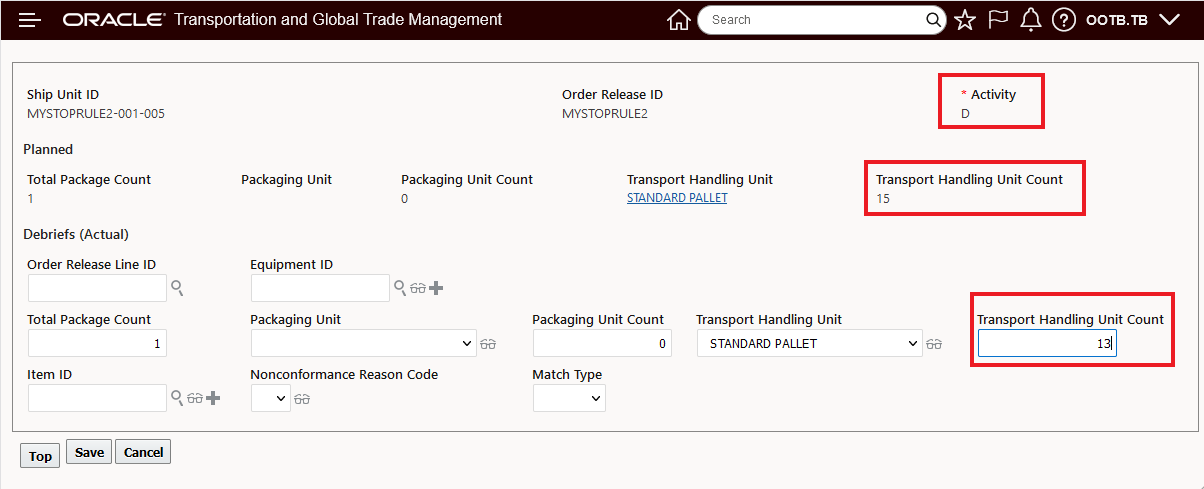Expand the Packaging Unit dropdown
The width and height of the screenshot is (1204, 489).
tap(364, 343)
